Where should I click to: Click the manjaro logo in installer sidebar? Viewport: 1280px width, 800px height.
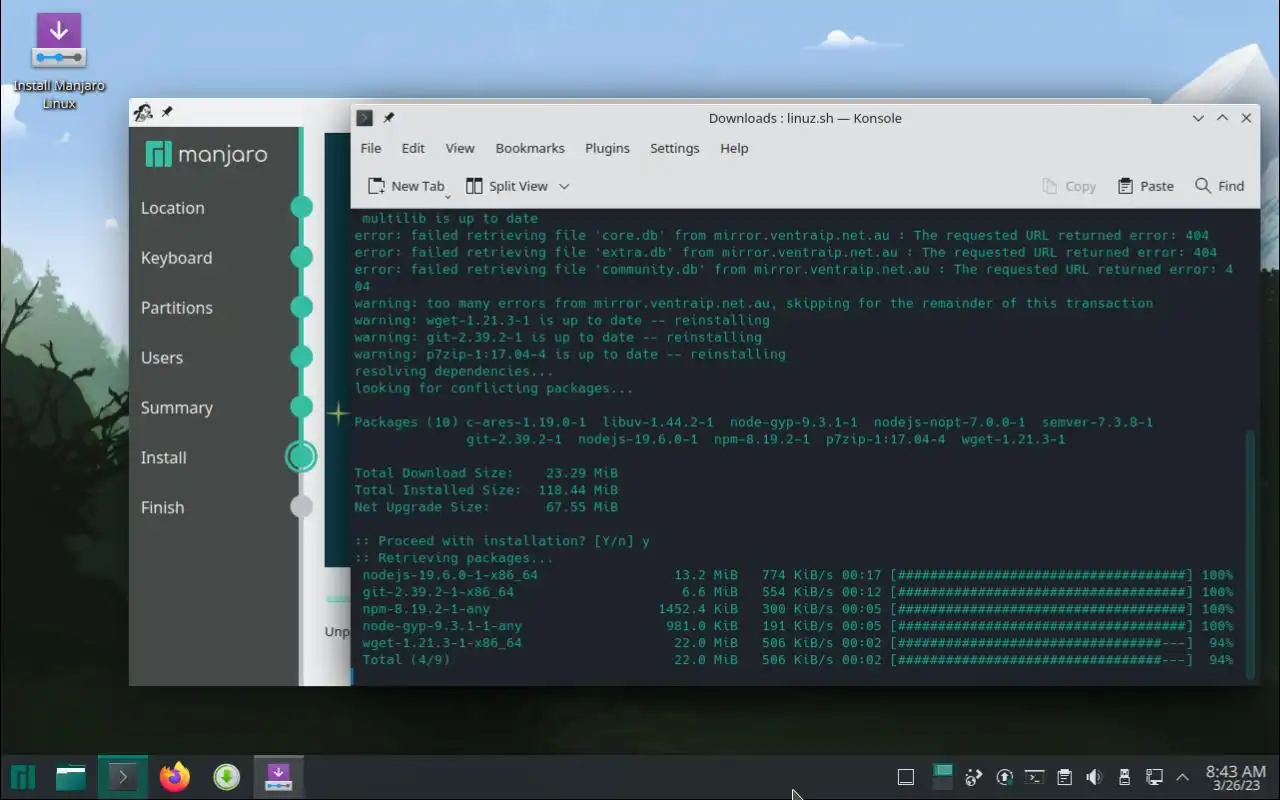(207, 154)
